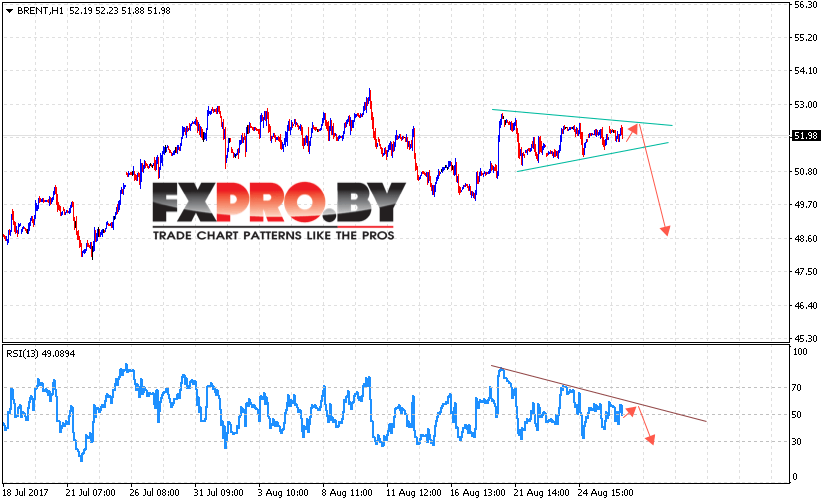Select the 16 Aug 13:00 time axis label

point(477,492)
